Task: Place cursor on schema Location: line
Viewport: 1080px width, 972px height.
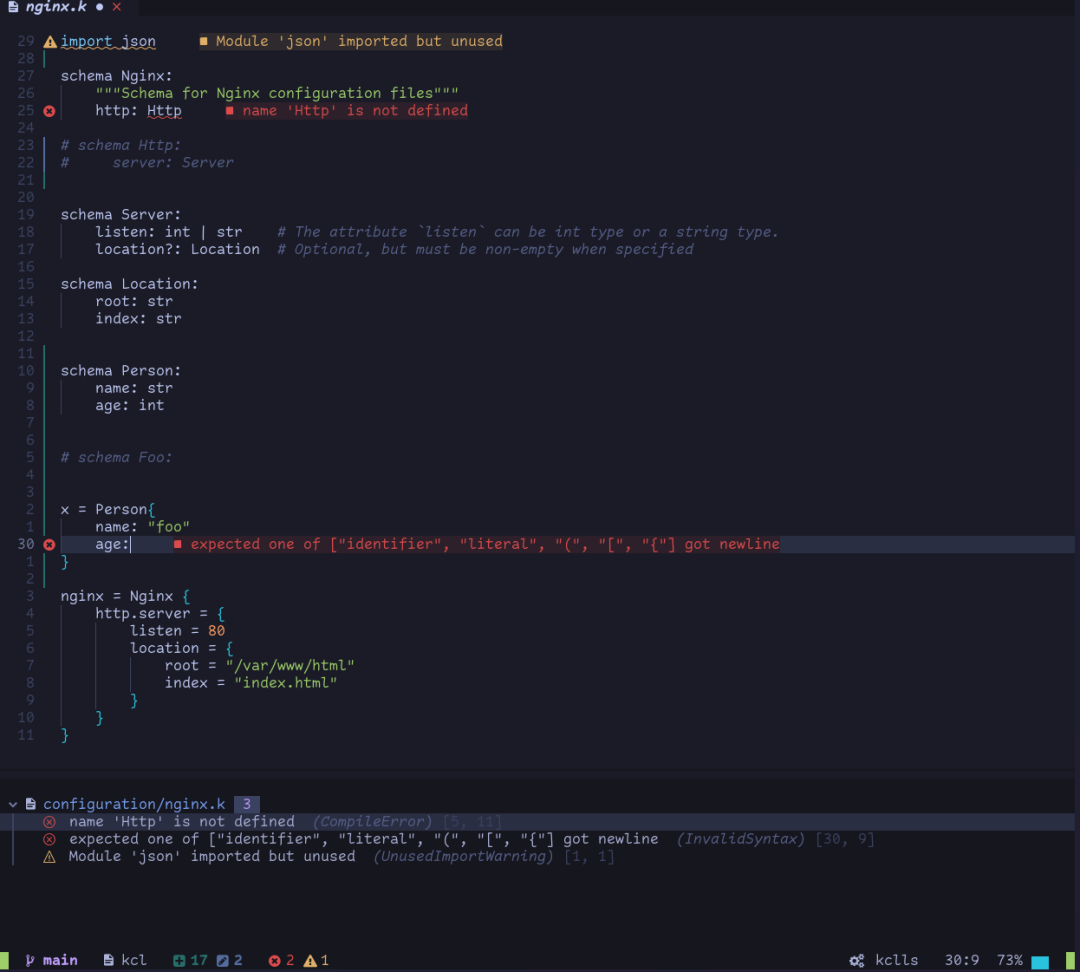Action: point(129,284)
